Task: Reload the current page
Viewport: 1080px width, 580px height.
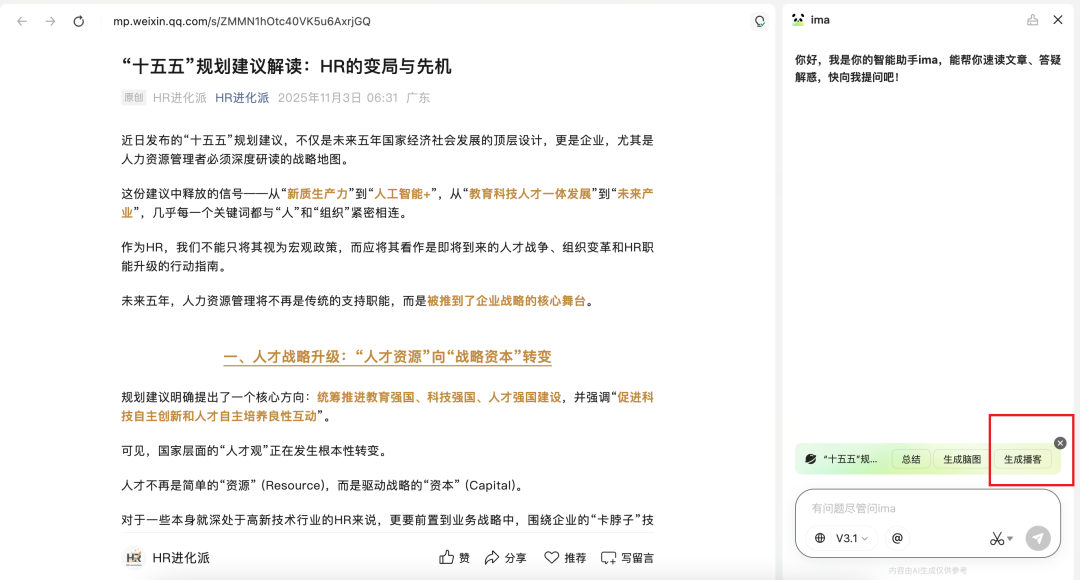Action: click(79, 21)
